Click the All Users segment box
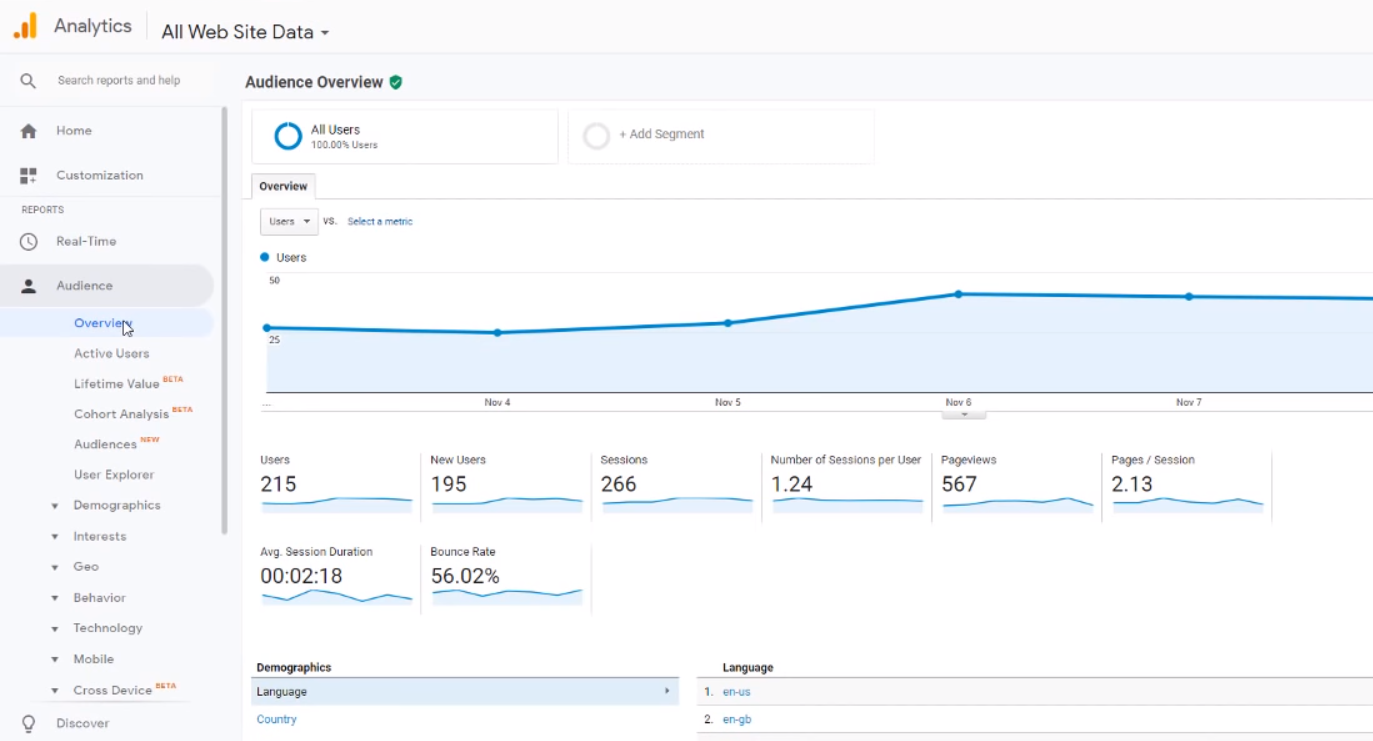 point(405,136)
